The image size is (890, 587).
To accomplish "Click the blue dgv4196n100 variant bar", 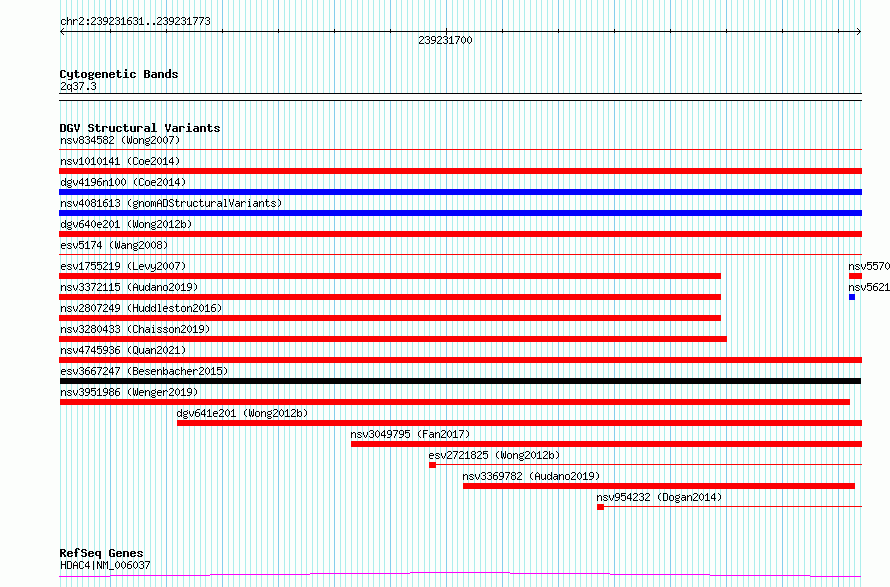I will click(x=460, y=192).
